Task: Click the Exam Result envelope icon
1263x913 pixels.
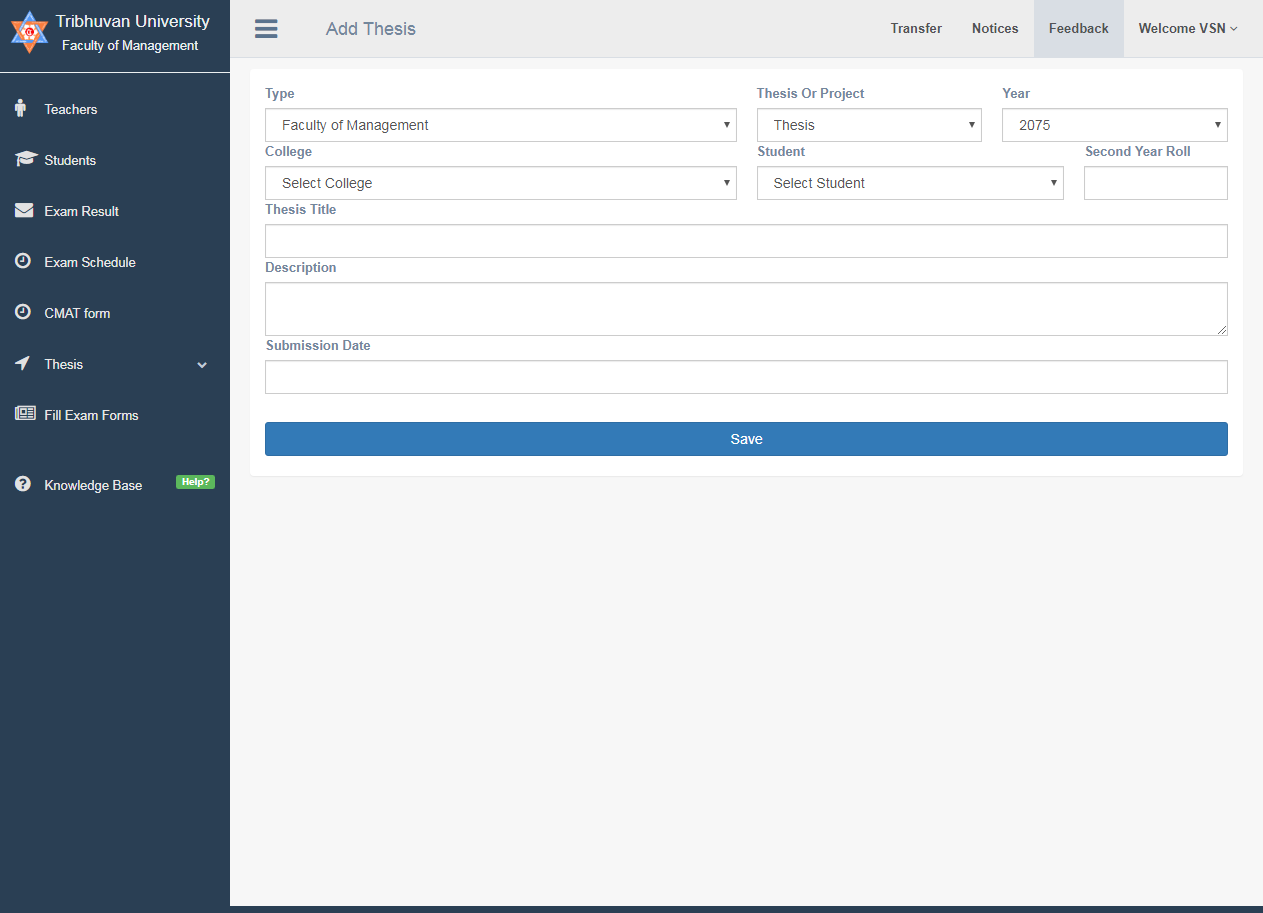Action: pos(24,210)
